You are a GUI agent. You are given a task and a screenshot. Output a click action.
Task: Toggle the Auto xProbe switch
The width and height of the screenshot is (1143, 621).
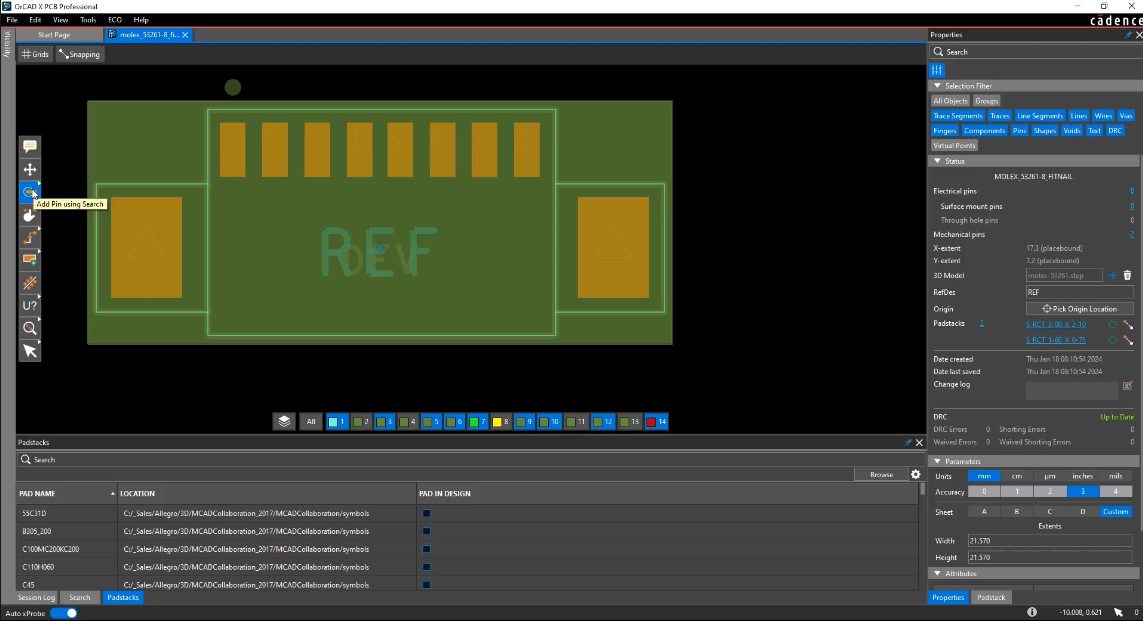64,613
